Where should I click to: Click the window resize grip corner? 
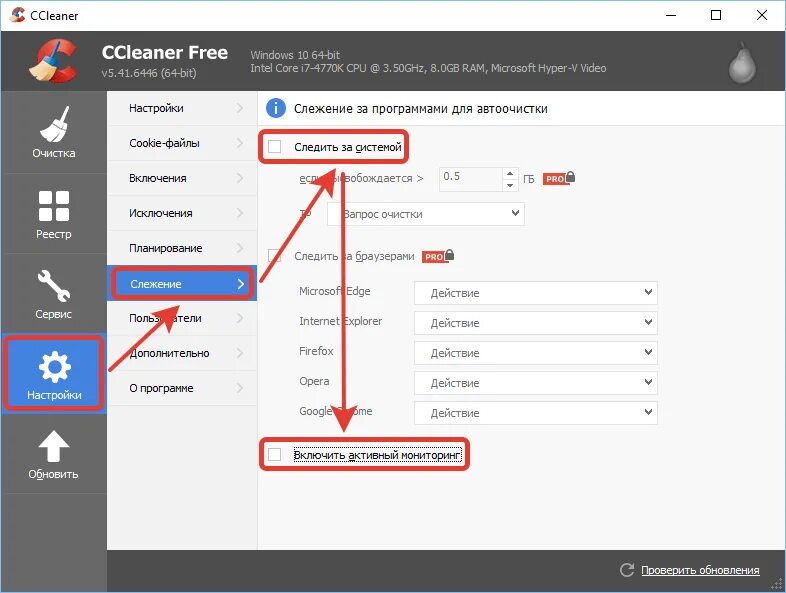[777, 584]
